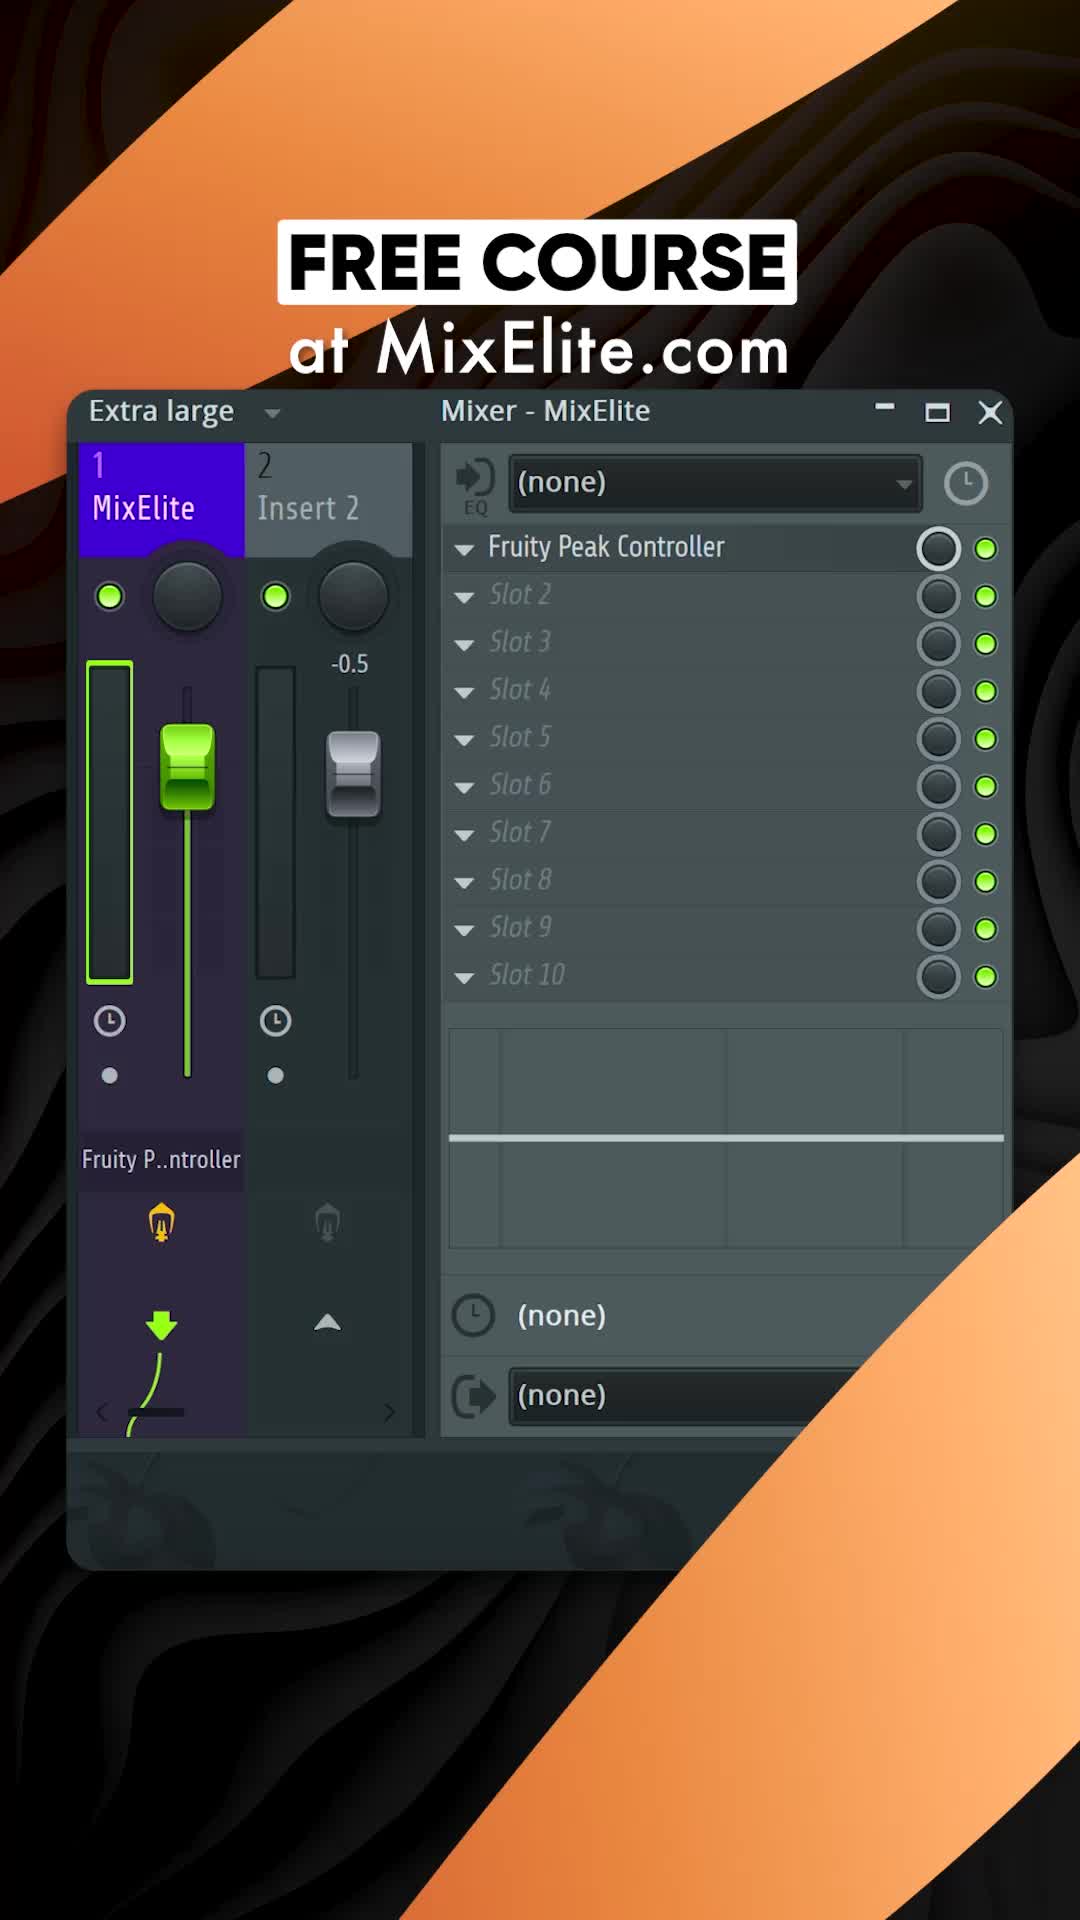Click the routing up arrow under Insert 2
The width and height of the screenshot is (1080, 1920).
[327, 1322]
